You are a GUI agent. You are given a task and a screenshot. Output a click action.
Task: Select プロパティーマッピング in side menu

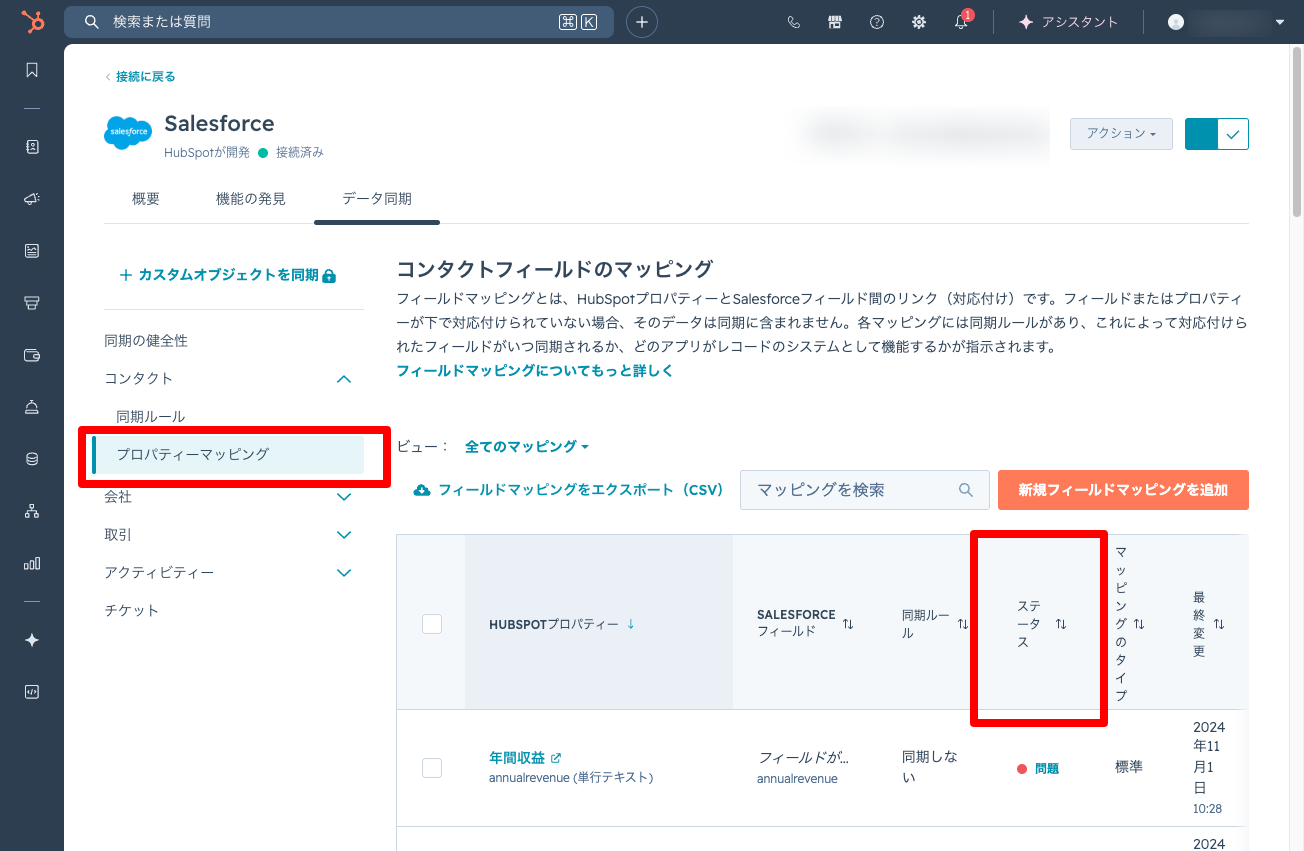228,454
